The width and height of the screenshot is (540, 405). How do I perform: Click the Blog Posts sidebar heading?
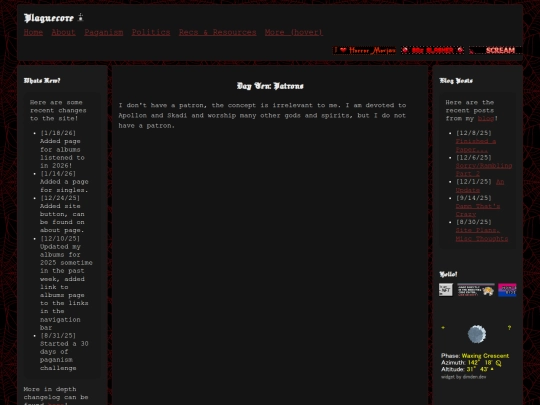tap(456, 81)
